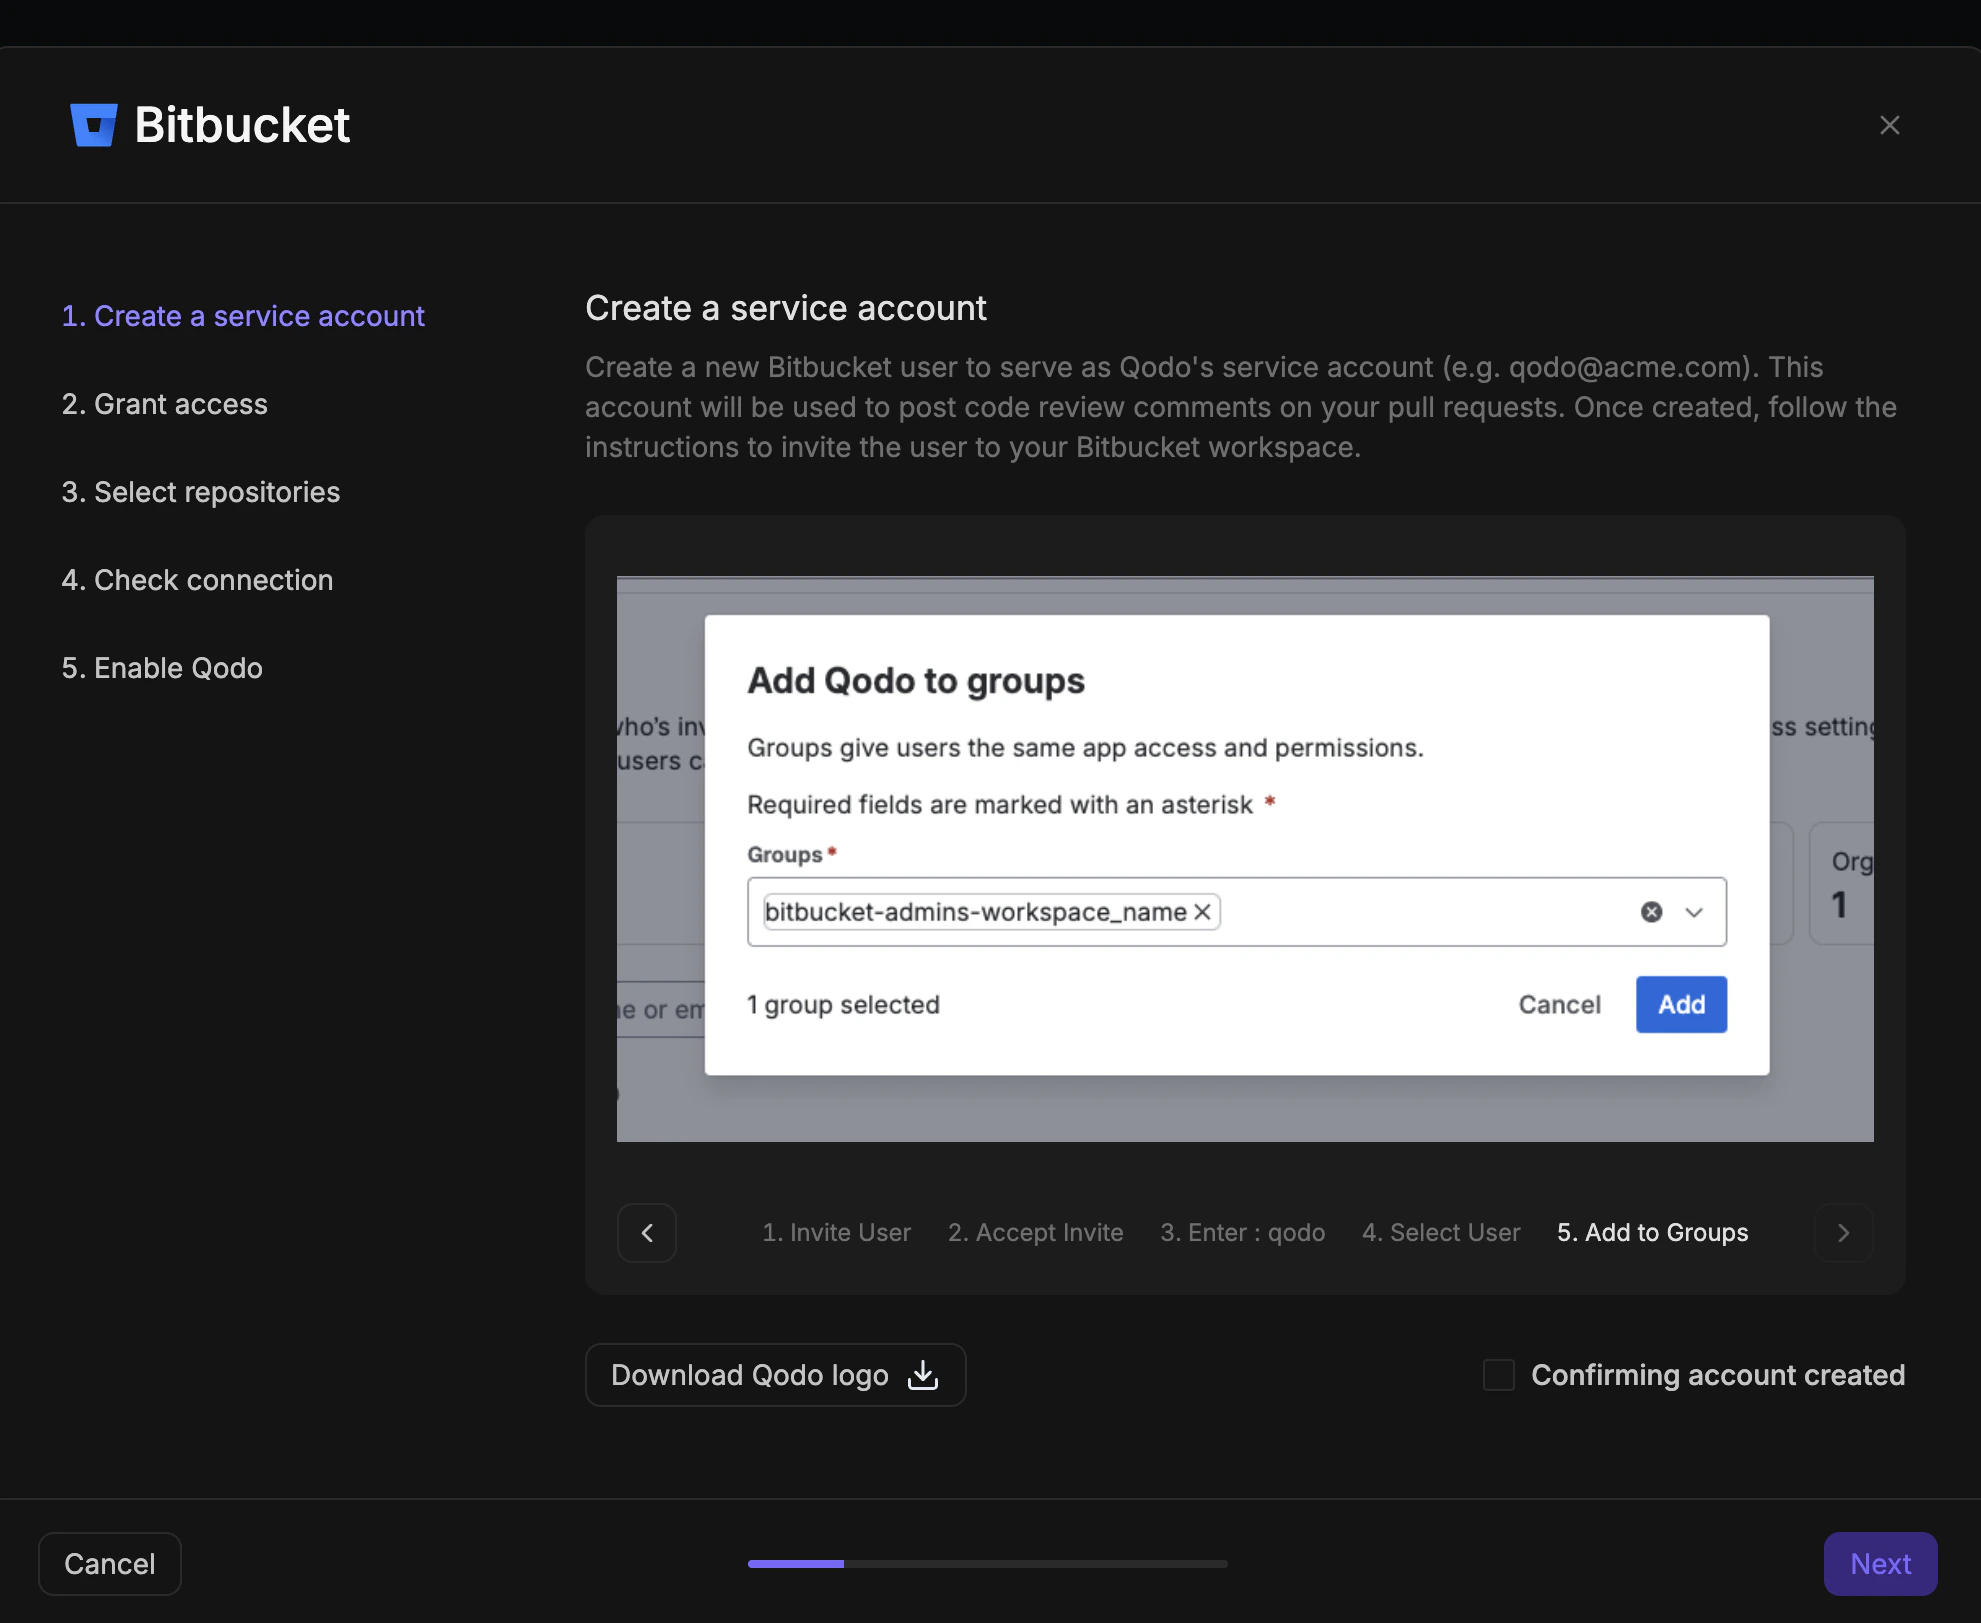This screenshot has width=1981, height=1623.
Task: Open the Enable Qodo step
Action: click(162, 668)
